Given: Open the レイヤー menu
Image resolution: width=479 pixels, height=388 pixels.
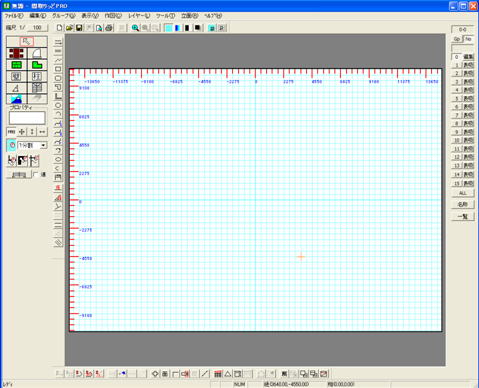Looking at the screenshot, I should [x=139, y=16].
